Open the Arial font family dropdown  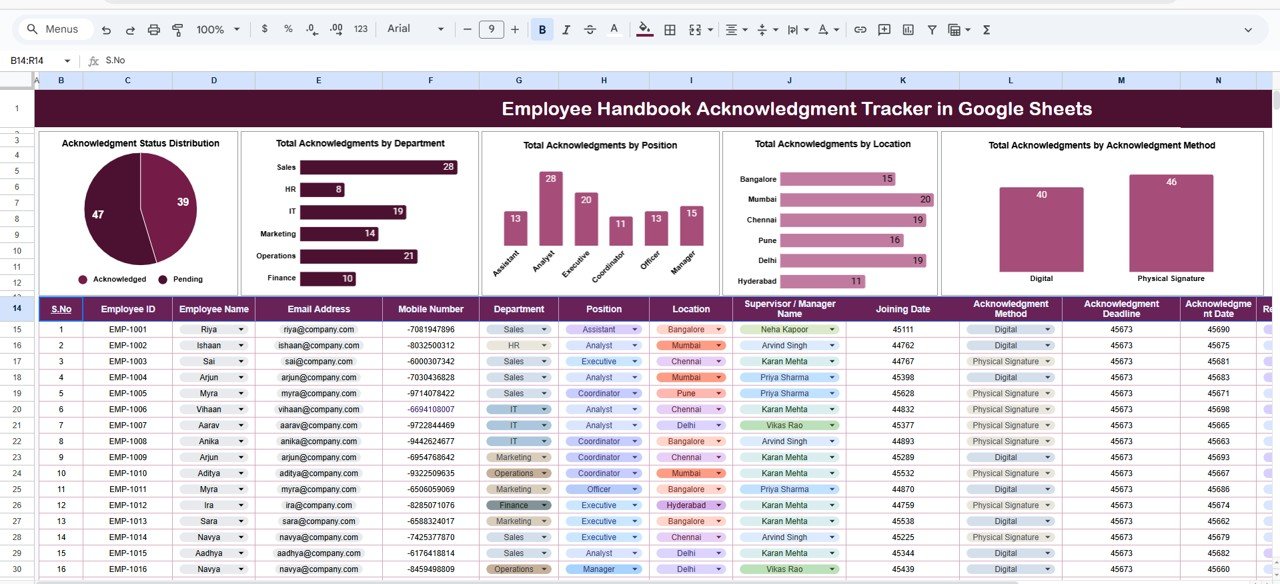(x=415, y=30)
